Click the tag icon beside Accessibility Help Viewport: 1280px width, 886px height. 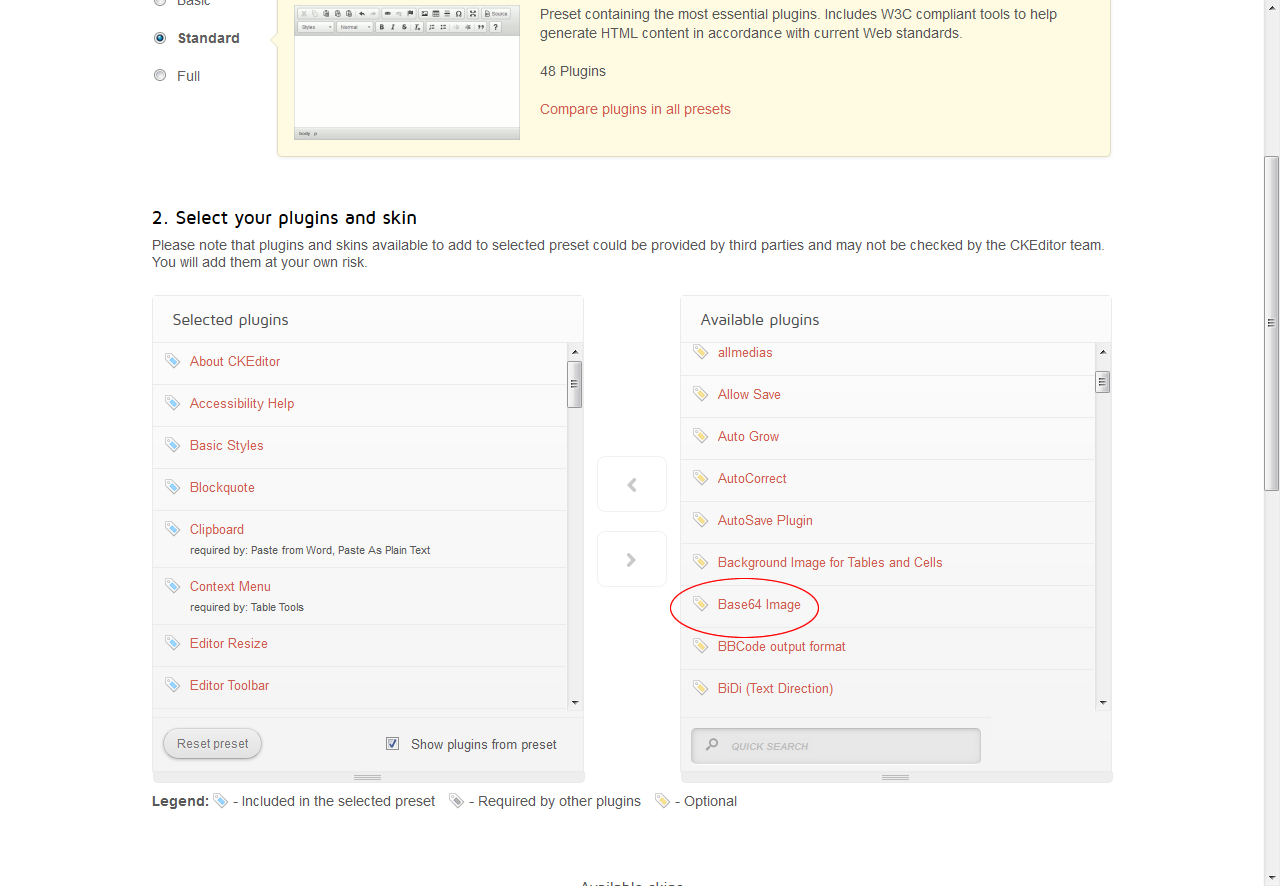(x=172, y=403)
